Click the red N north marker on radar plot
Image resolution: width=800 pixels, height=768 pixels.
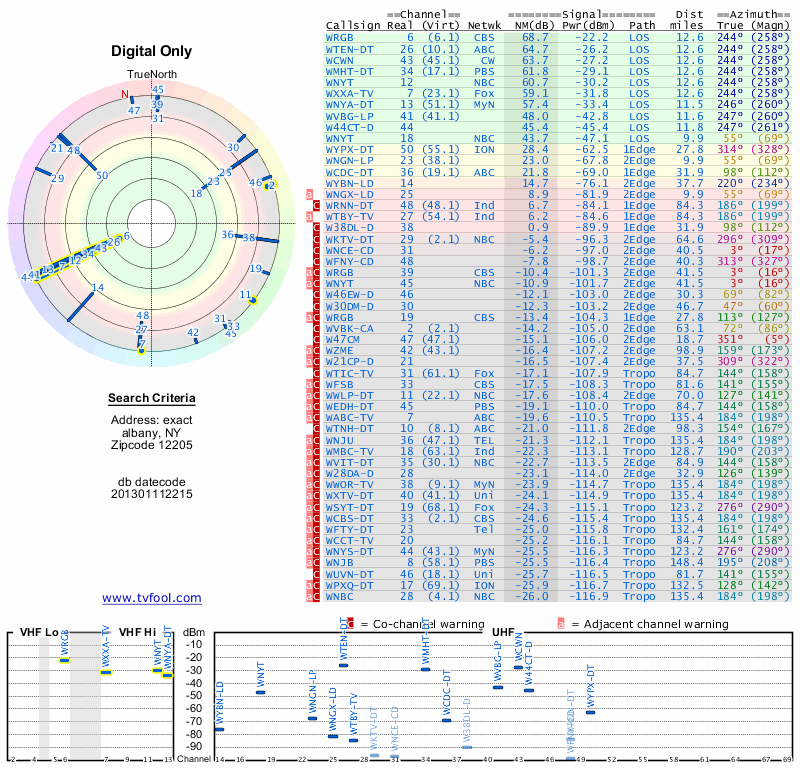126,95
